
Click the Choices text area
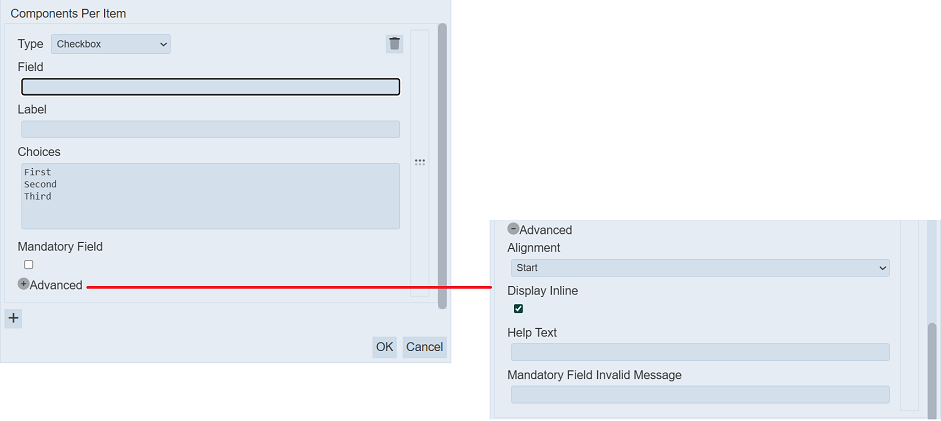(x=210, y=196)
